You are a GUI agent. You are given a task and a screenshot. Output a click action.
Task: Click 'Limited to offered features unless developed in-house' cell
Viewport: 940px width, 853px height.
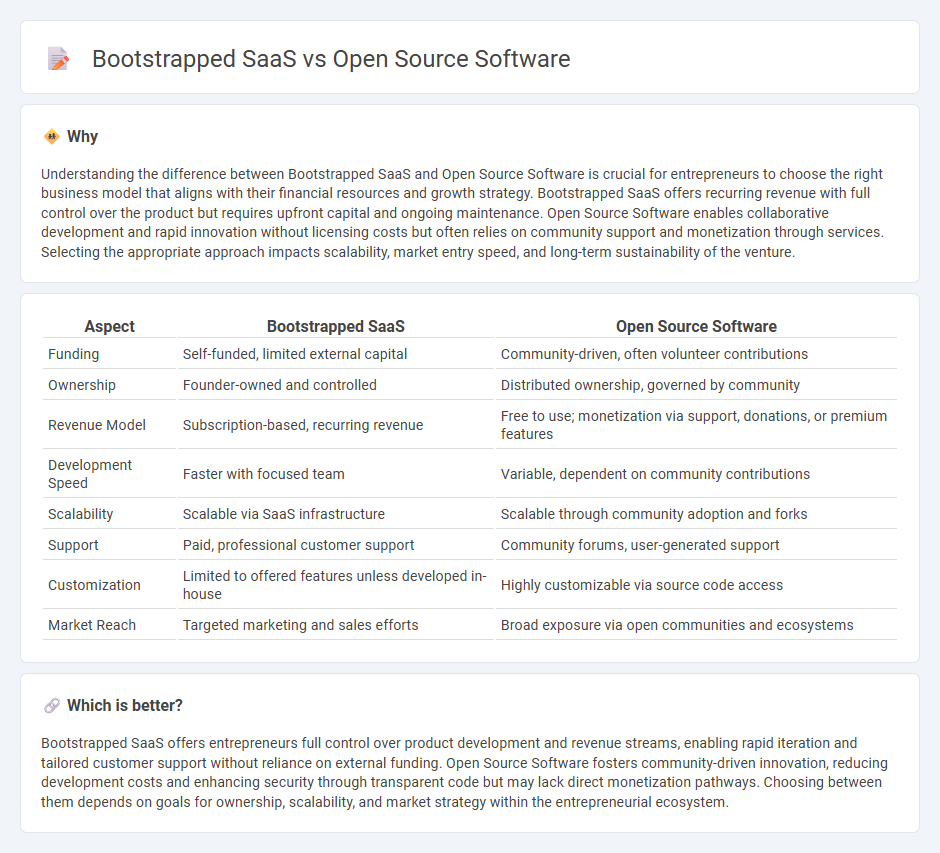pyautogui.click(x=335, y=585)
